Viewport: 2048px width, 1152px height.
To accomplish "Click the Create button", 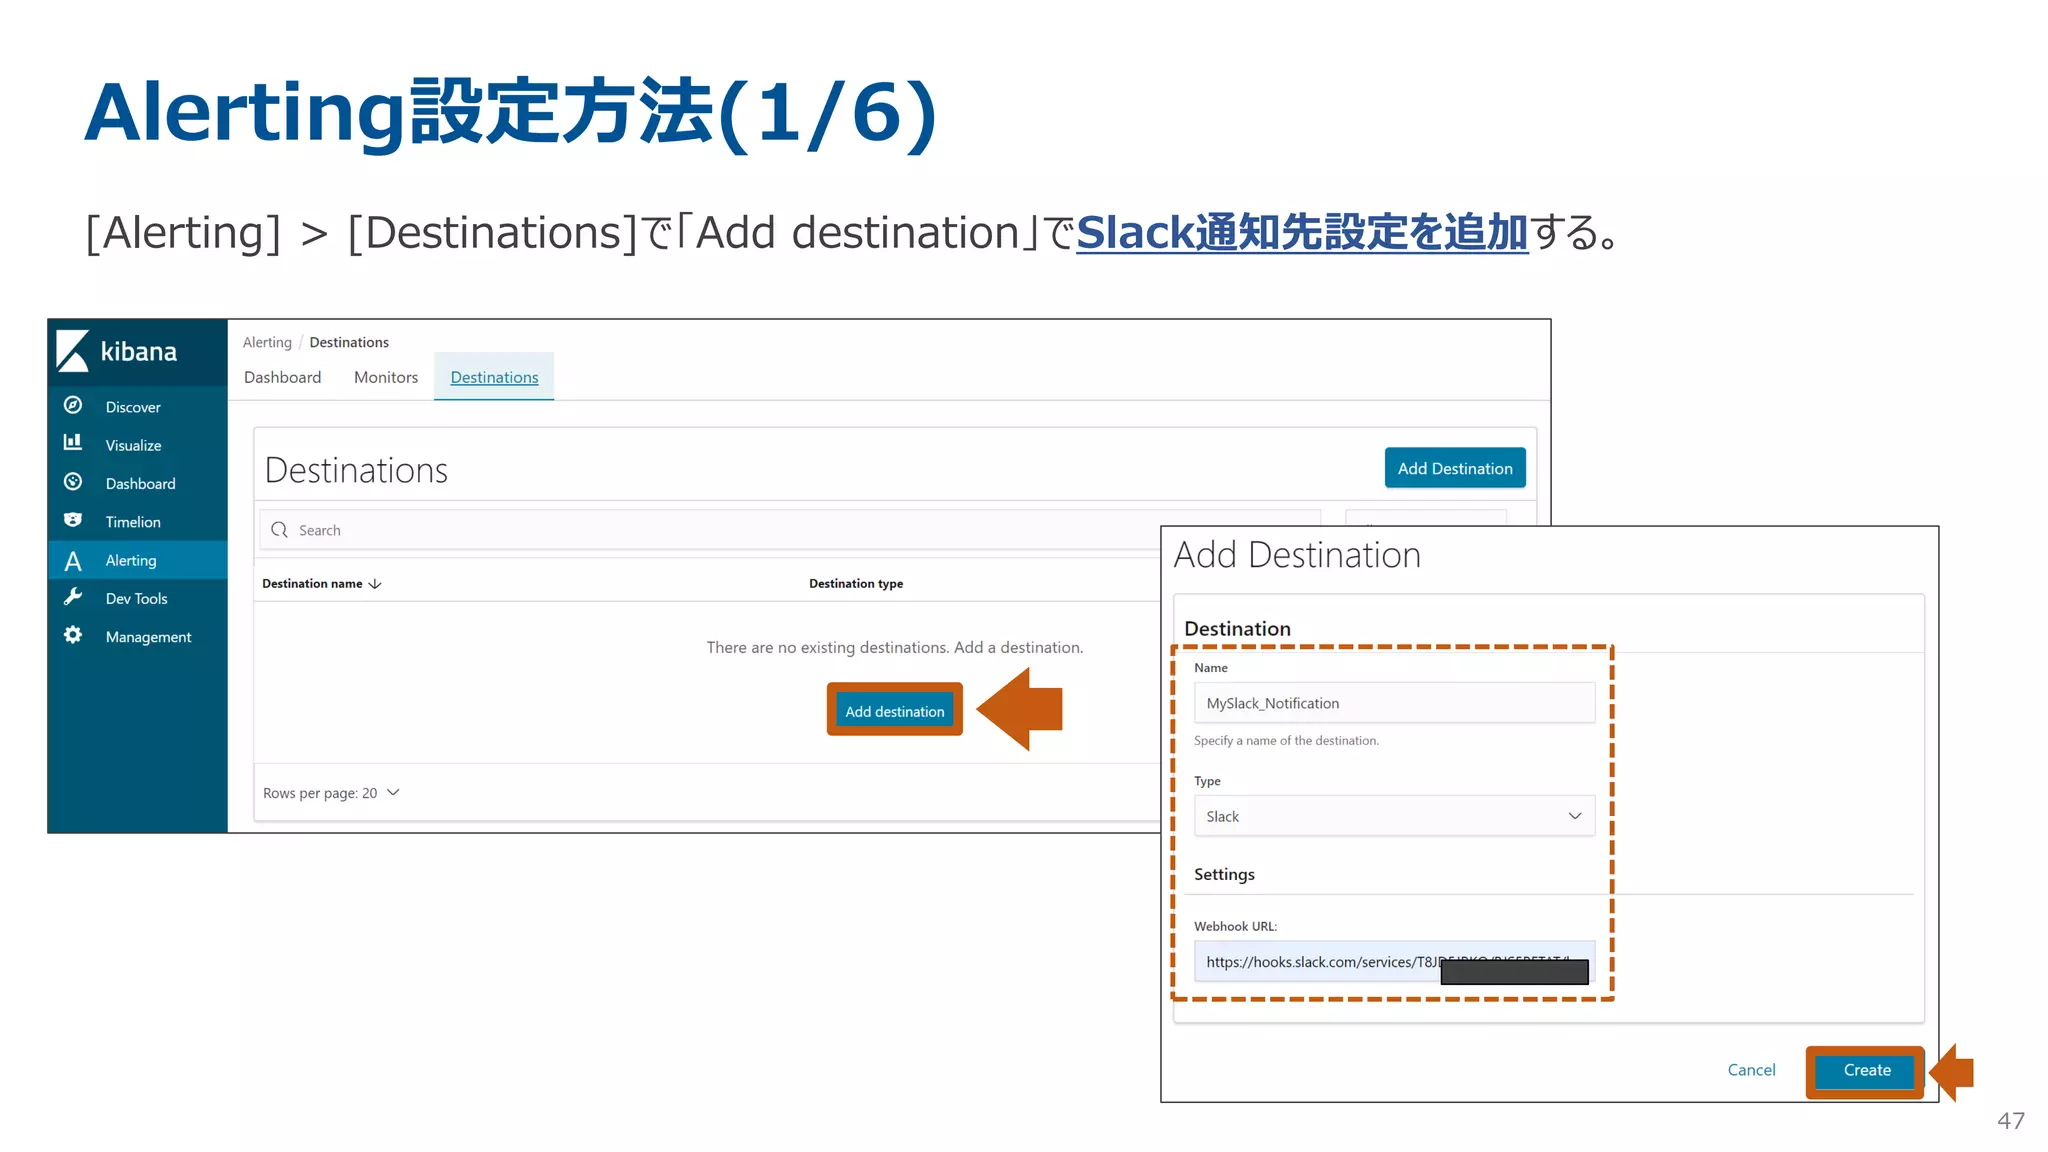I will click(x=1866, y=1071).
